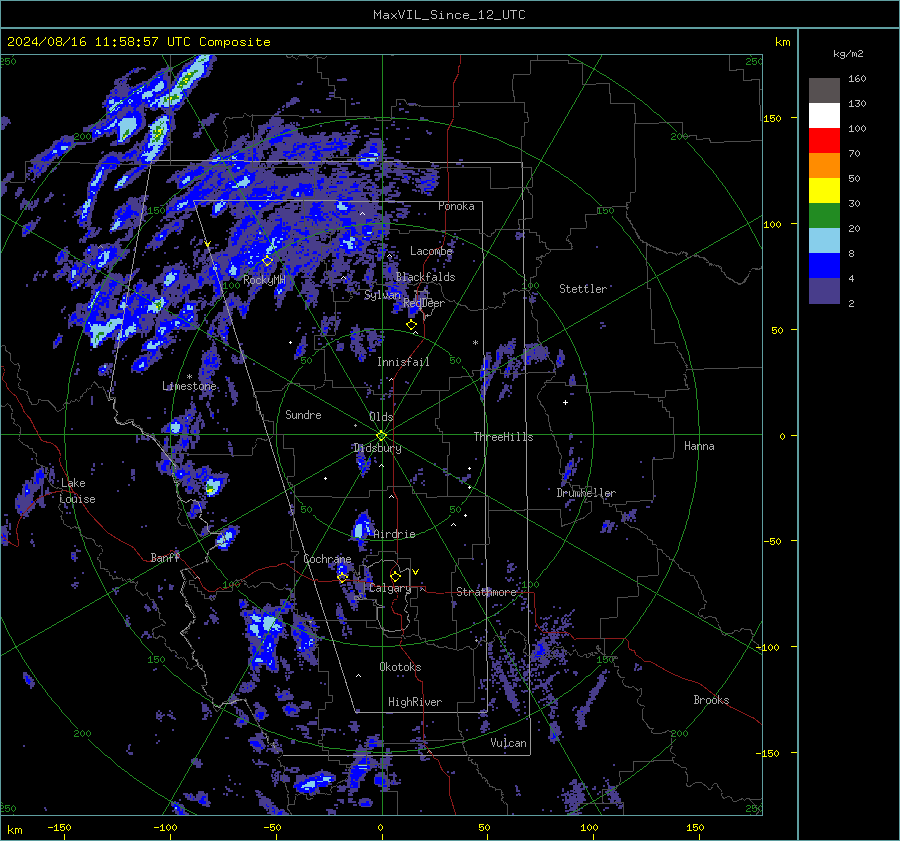Click the Airdrie town label
This screenshot has width=900, height=841.
pyautogui.click(x=394, y=534)
